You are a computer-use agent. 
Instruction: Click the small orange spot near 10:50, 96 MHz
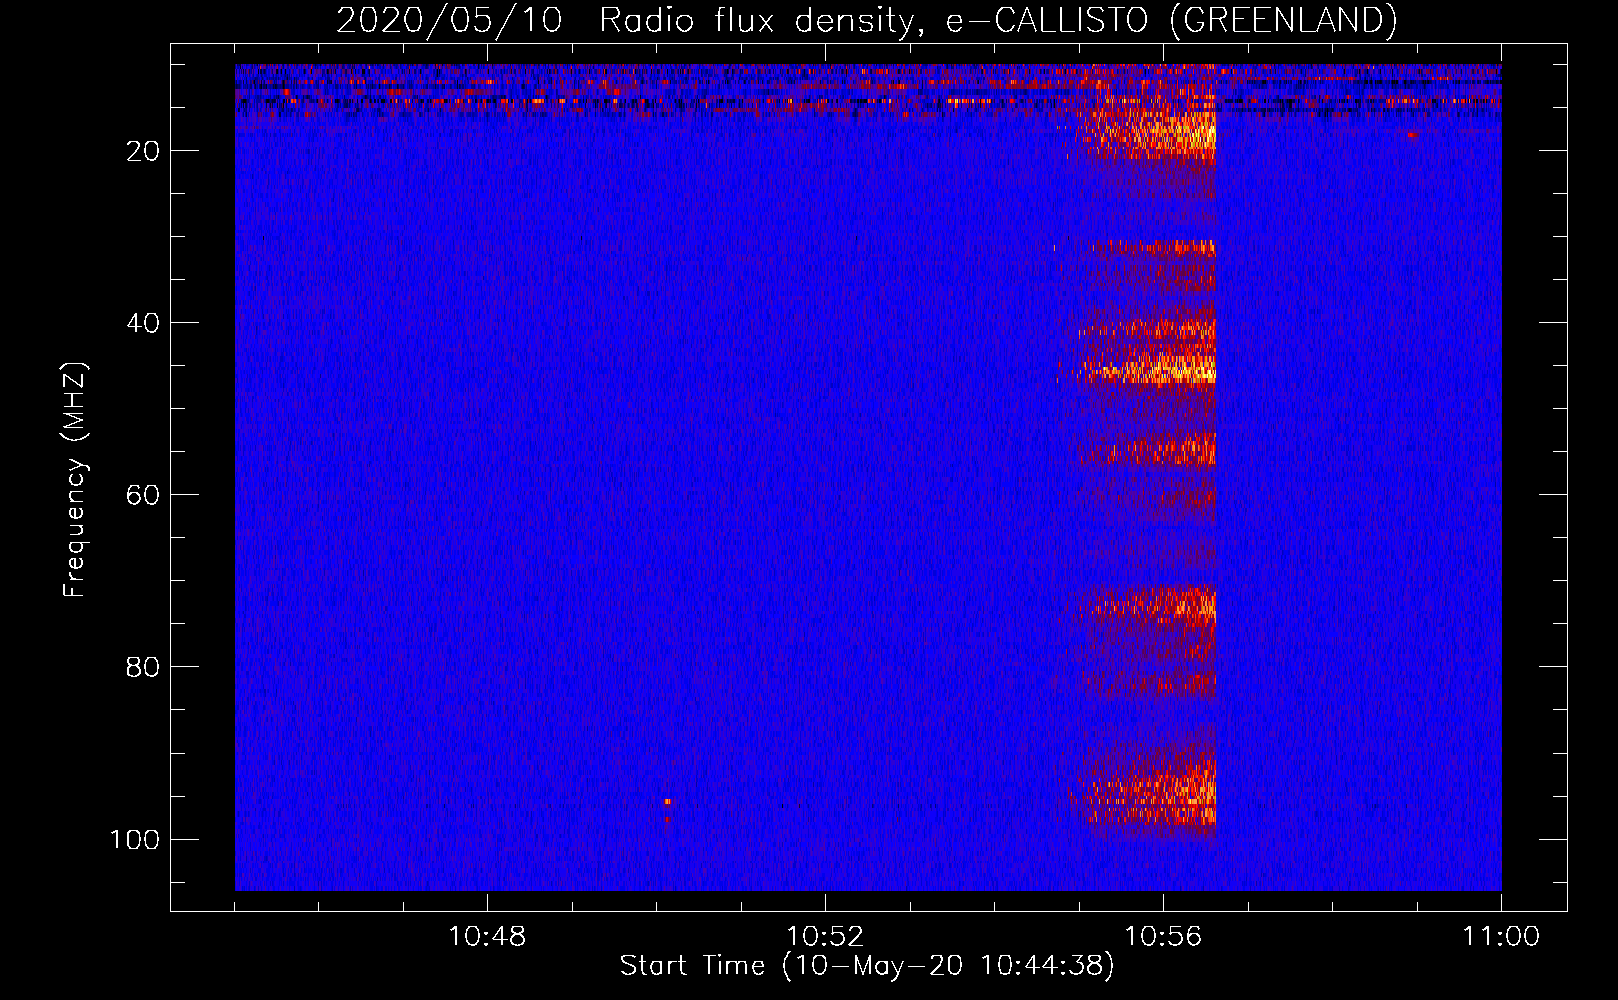tap(667, 801)
